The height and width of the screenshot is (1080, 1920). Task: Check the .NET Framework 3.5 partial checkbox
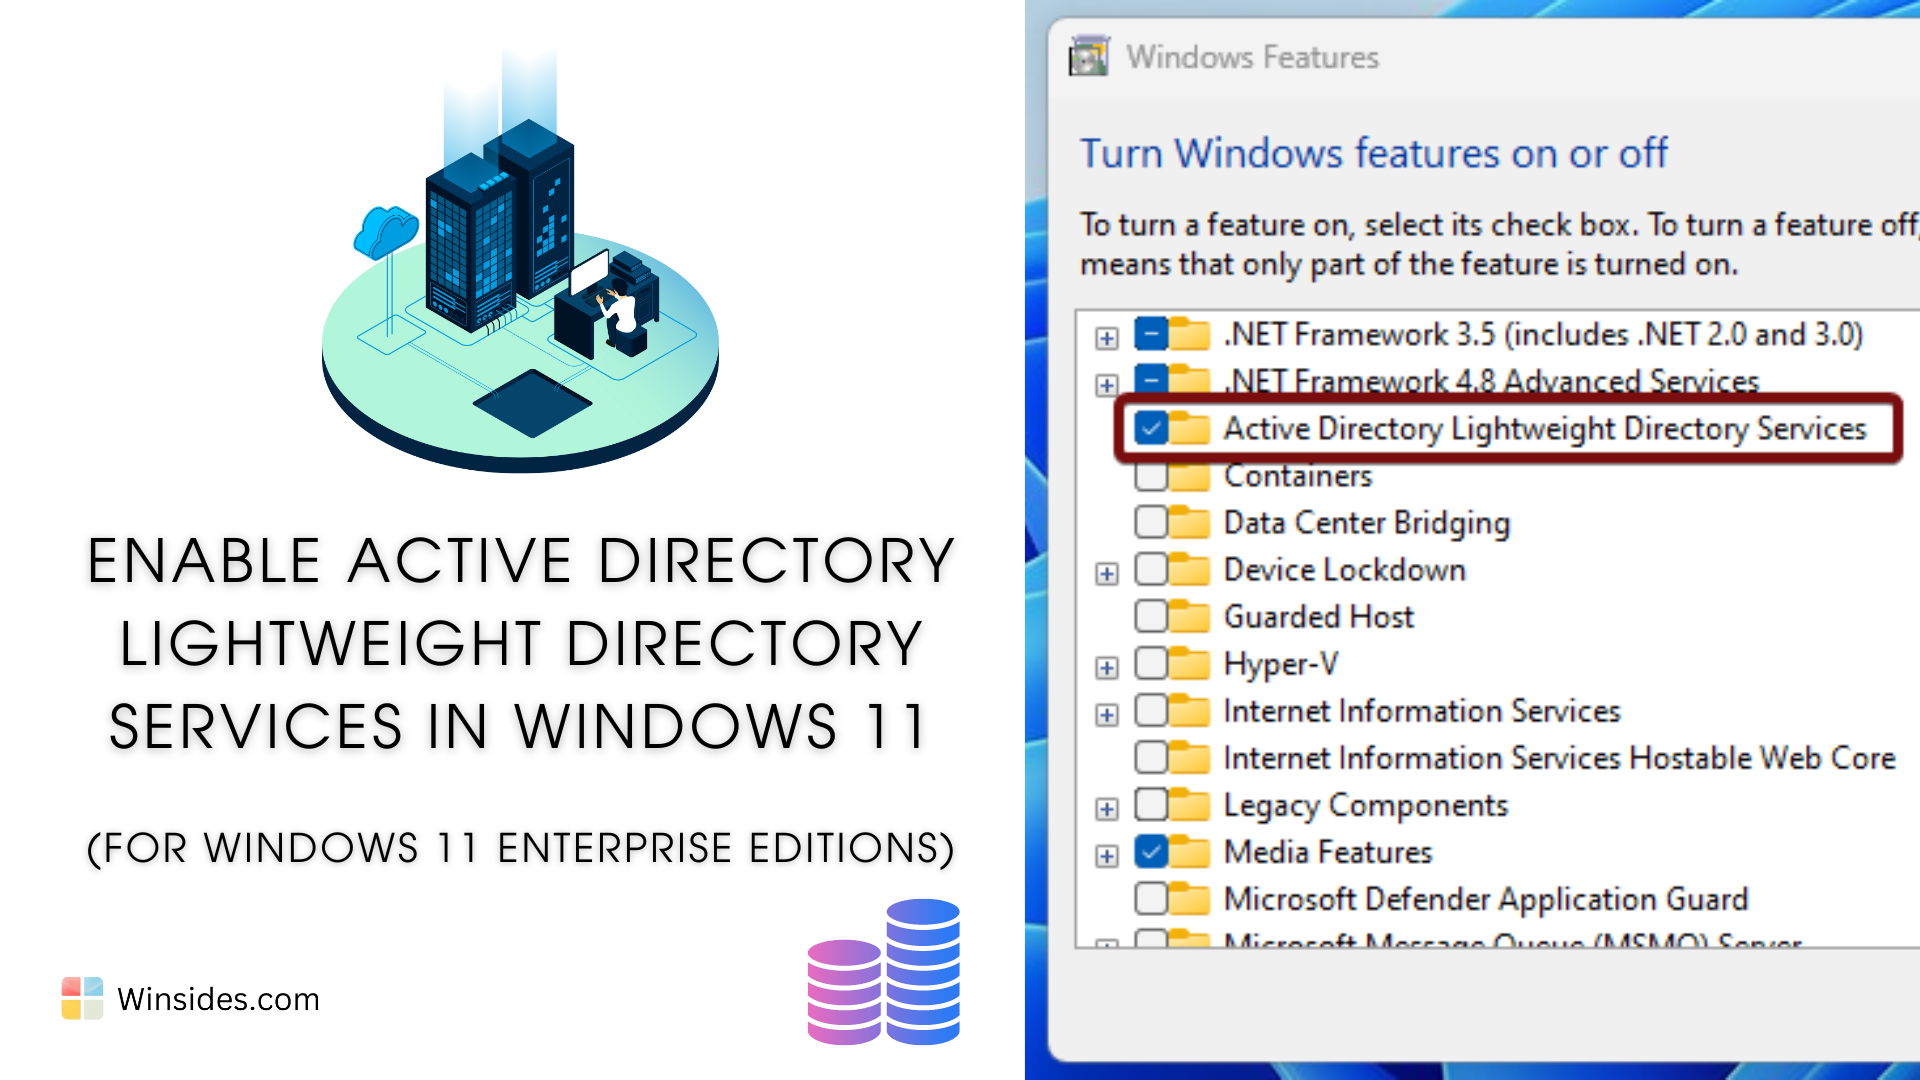[x=1152, y=335]
